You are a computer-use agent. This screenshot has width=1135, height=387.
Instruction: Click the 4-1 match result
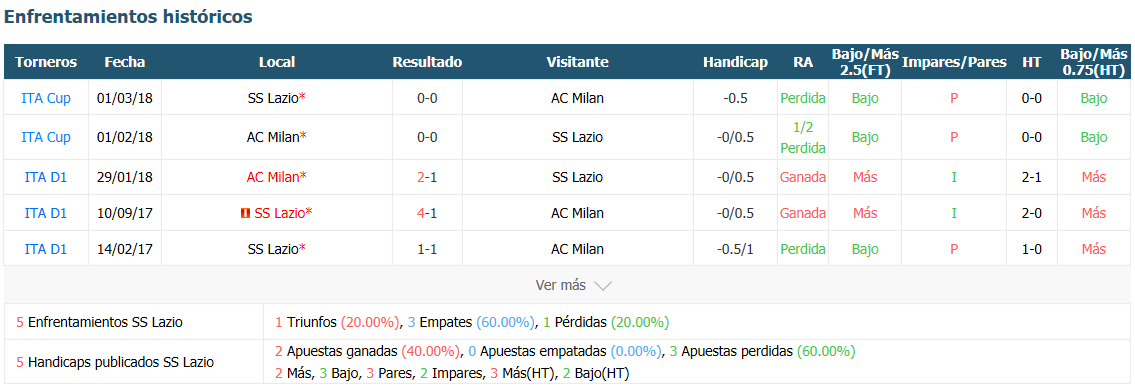(x=427, y=213)
